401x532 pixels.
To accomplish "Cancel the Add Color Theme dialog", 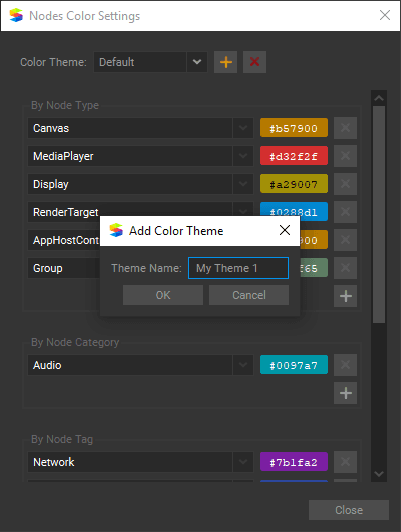I will [249, 295].
